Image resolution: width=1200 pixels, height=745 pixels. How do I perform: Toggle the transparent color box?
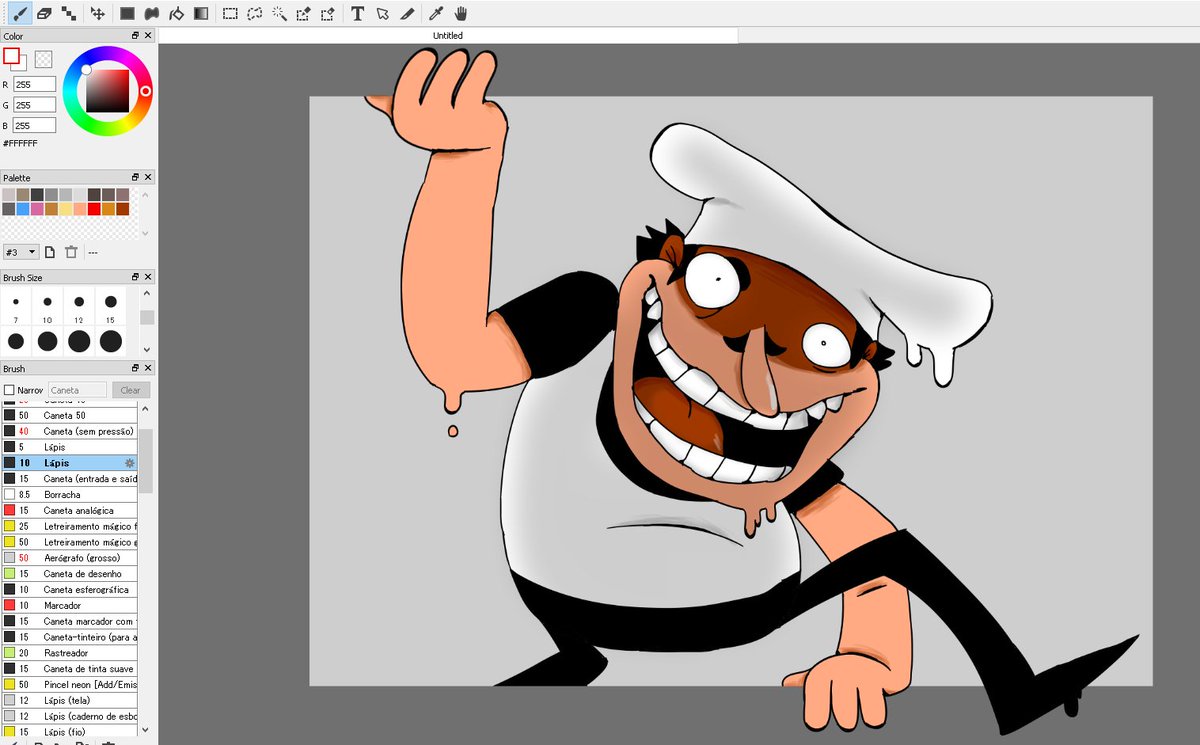pyautogui.click(x=44, y=59)
